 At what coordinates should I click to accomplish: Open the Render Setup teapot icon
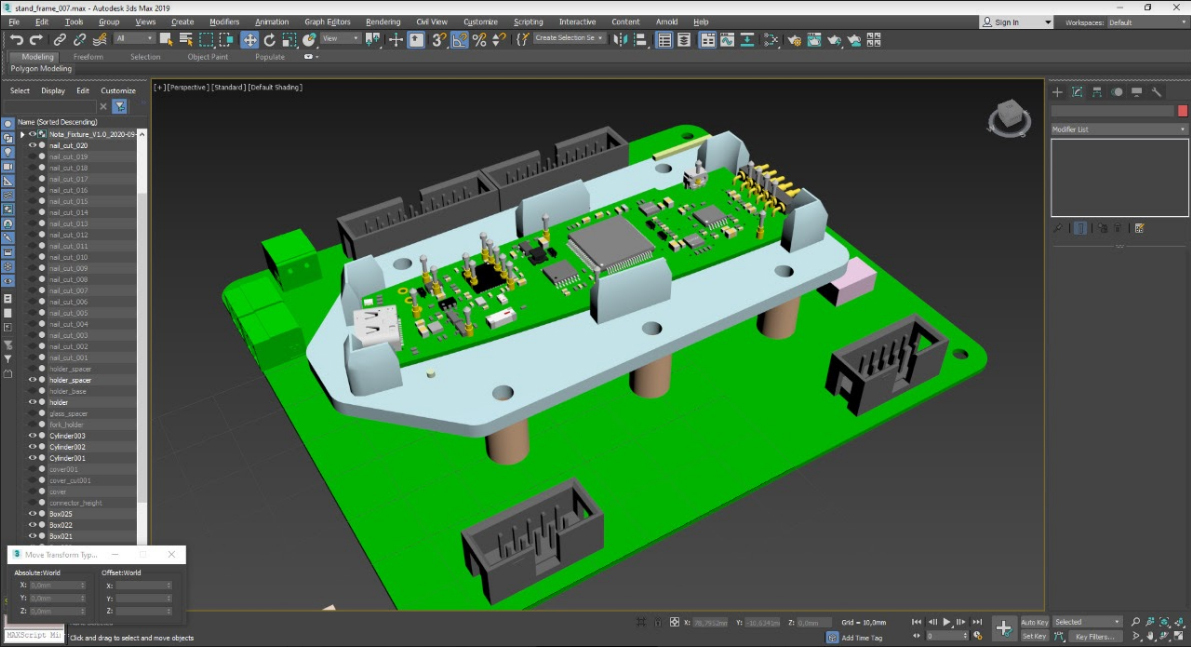[794, 40]
